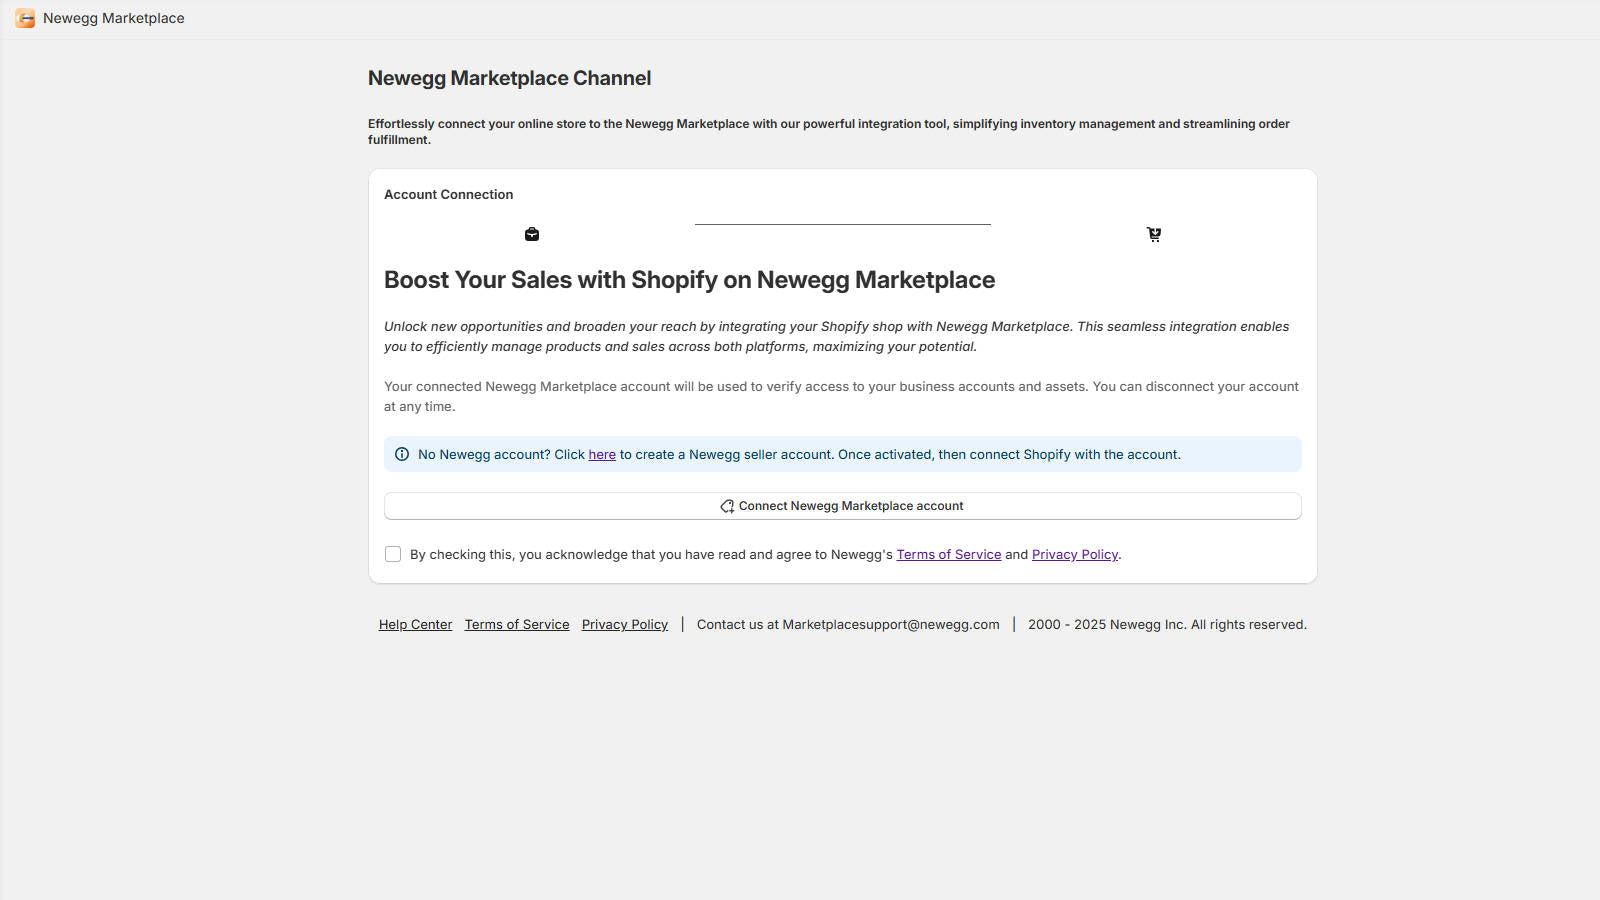Viewport: 1600px width, 900px height.
Task: Click the progress line between step icons
Action: (x=843, y=225)
